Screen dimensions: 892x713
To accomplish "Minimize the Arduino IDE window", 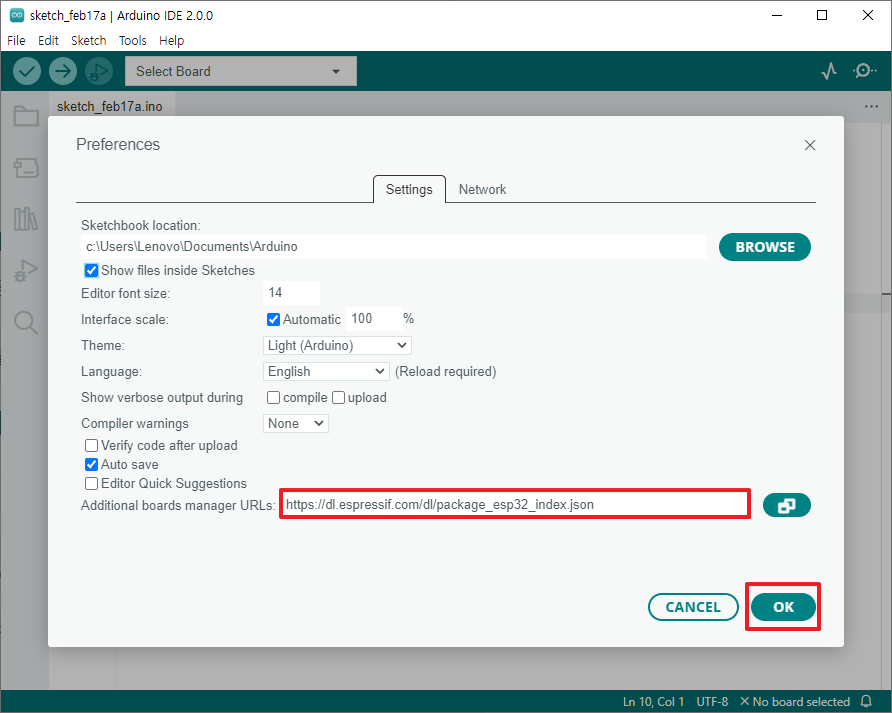I will click(777, 15).
